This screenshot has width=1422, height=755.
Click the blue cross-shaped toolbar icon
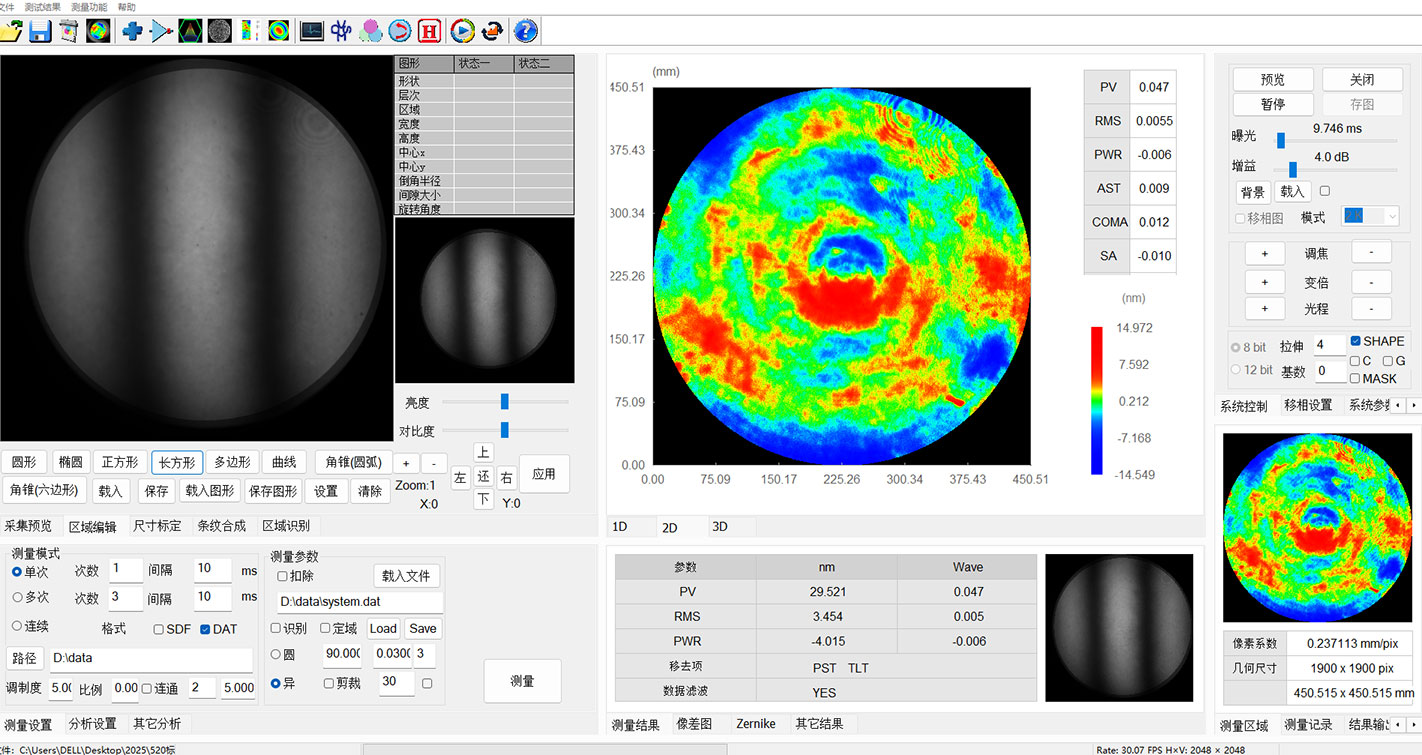pos(132,31)
